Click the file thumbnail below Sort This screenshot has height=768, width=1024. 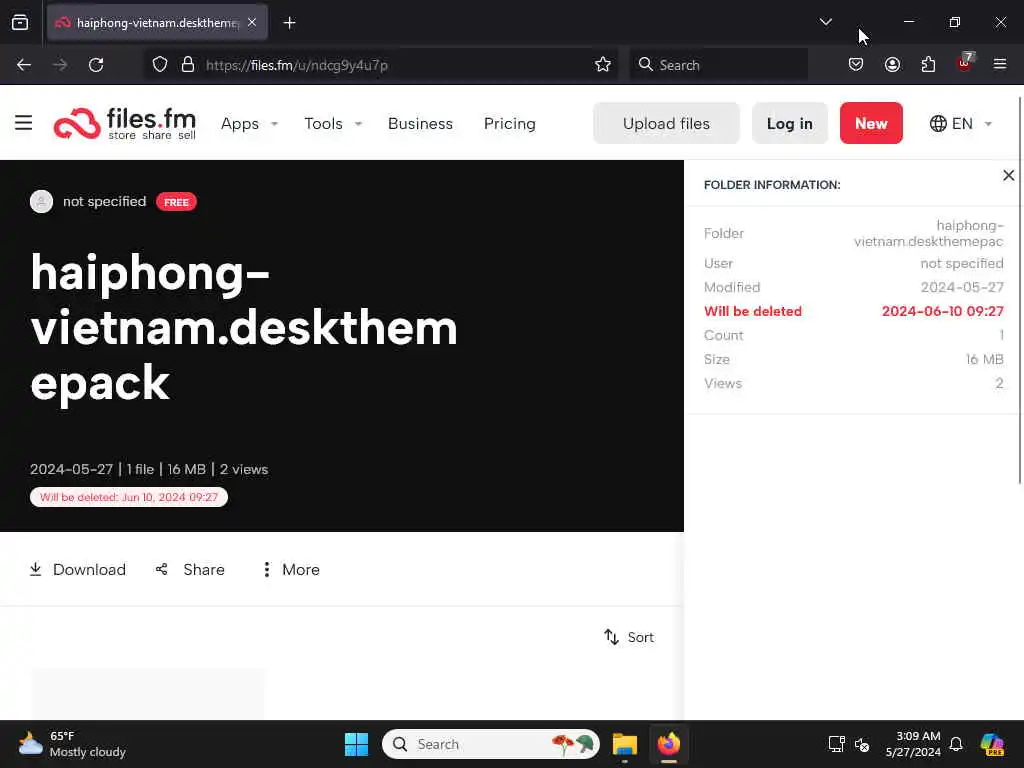pos(148,694)
